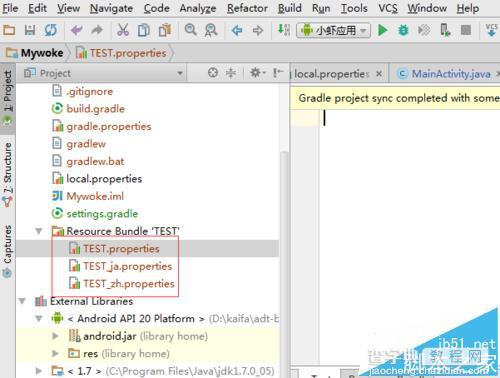This screenshot has width=500, height=378.
Task: Click the hide project panel icon
Action: (278, 73)
